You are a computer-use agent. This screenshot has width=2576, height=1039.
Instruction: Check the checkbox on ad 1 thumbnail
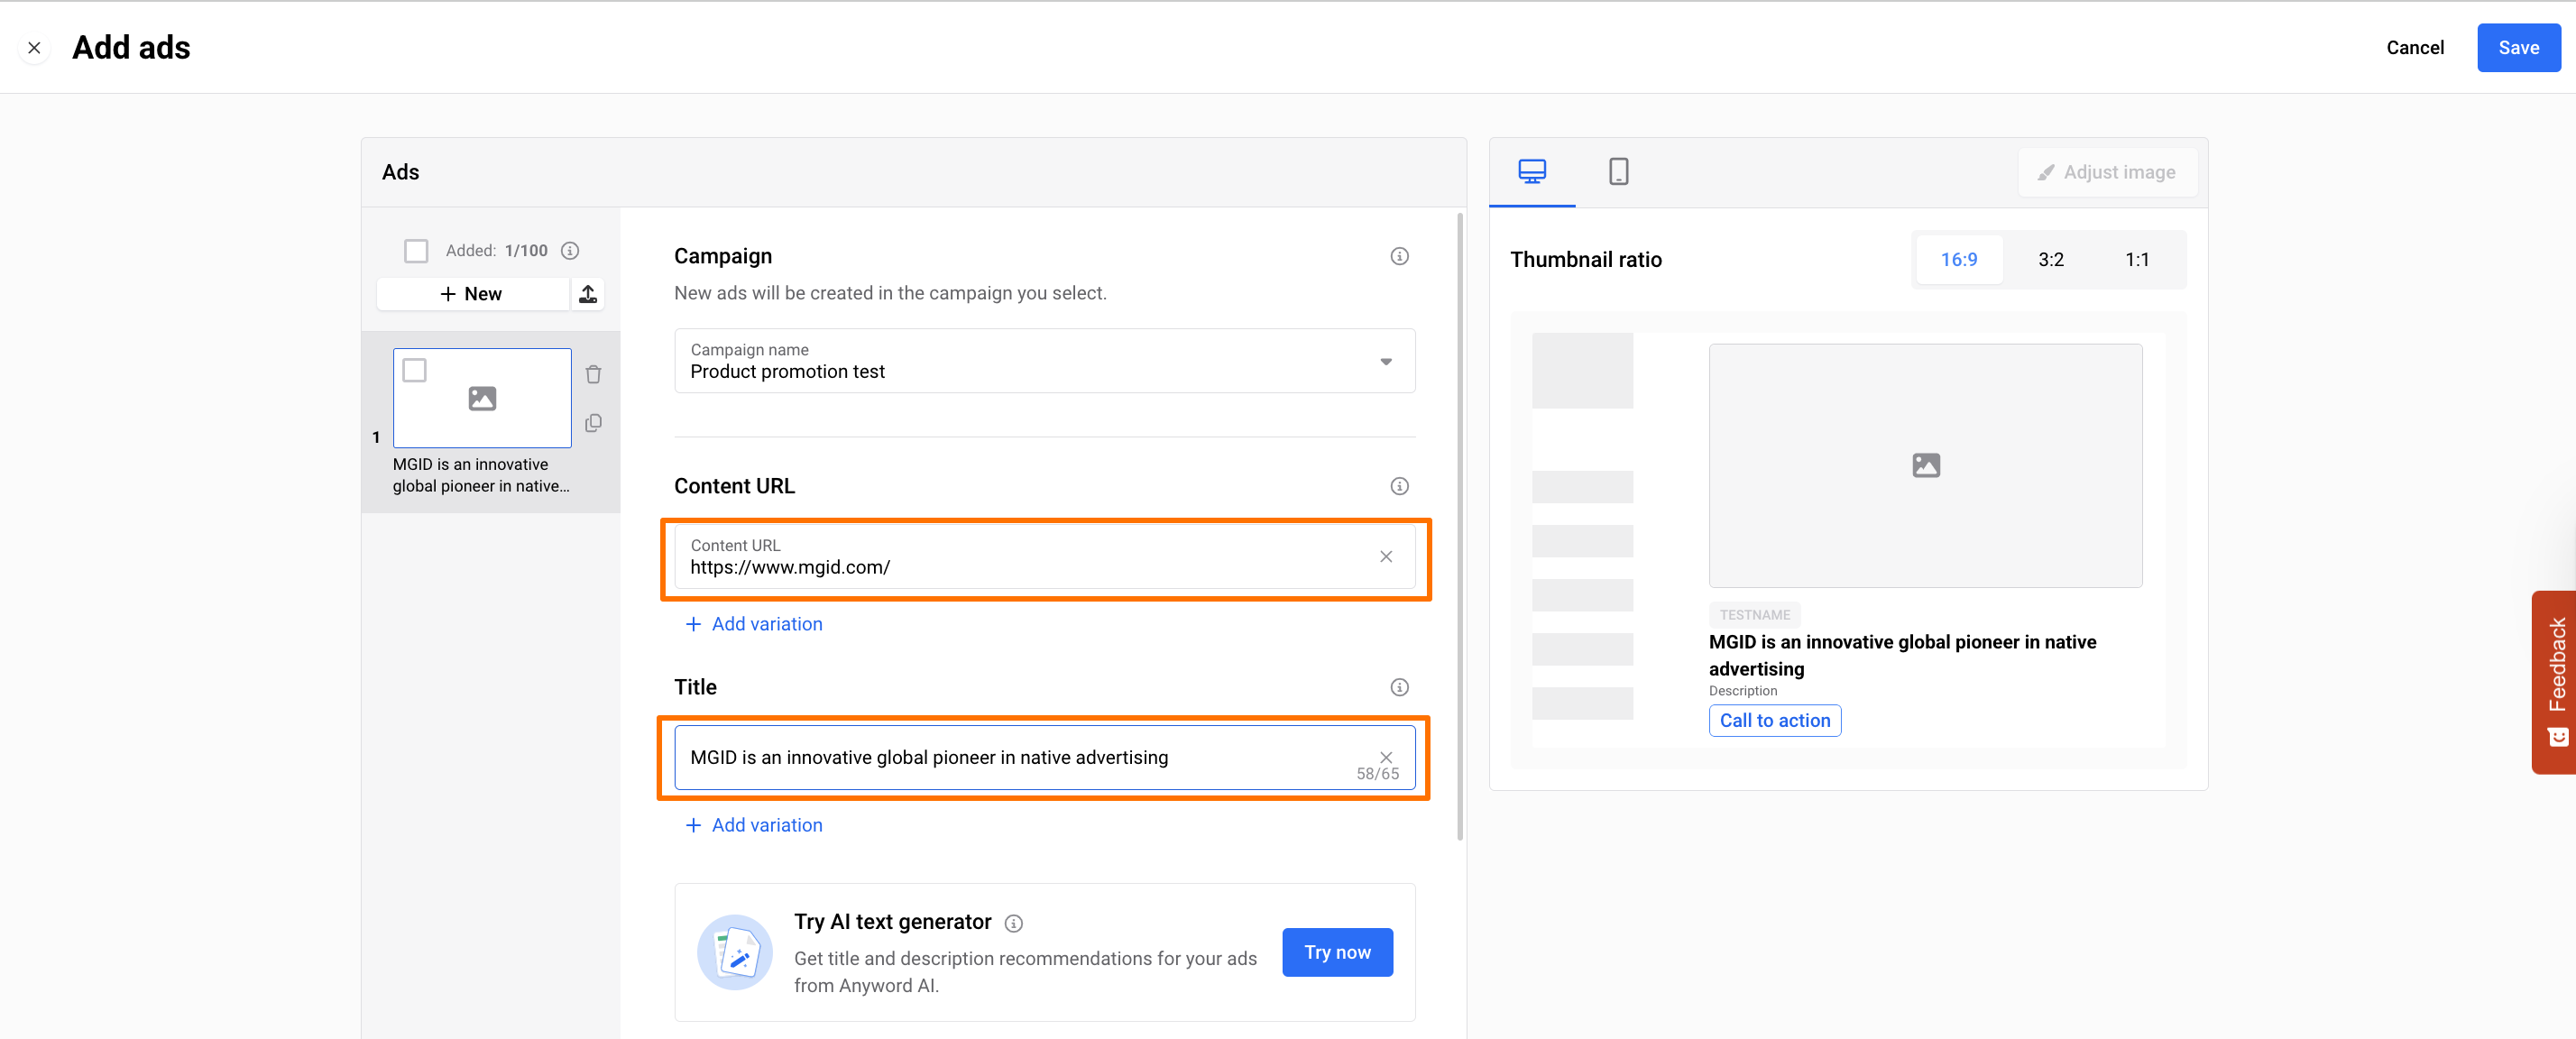(x=414, y=370)
